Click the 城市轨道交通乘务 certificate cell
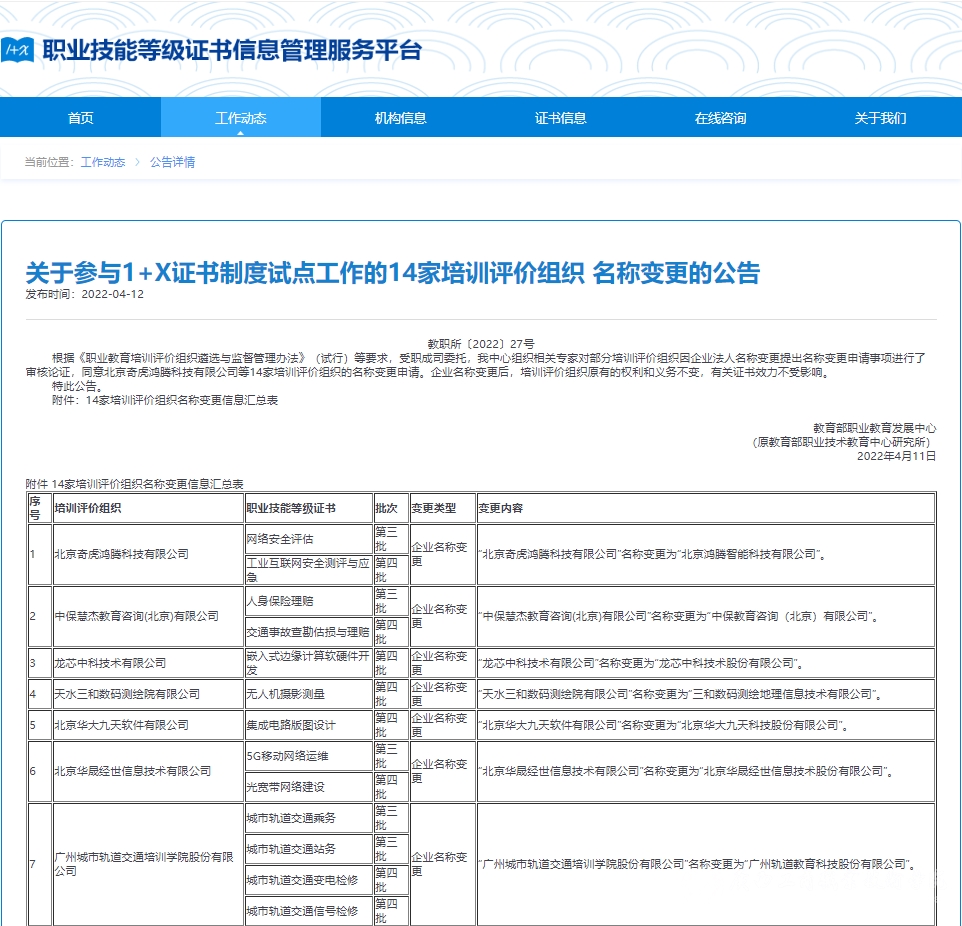This screenshot has height=926, width=962. [x=309, y=818]
